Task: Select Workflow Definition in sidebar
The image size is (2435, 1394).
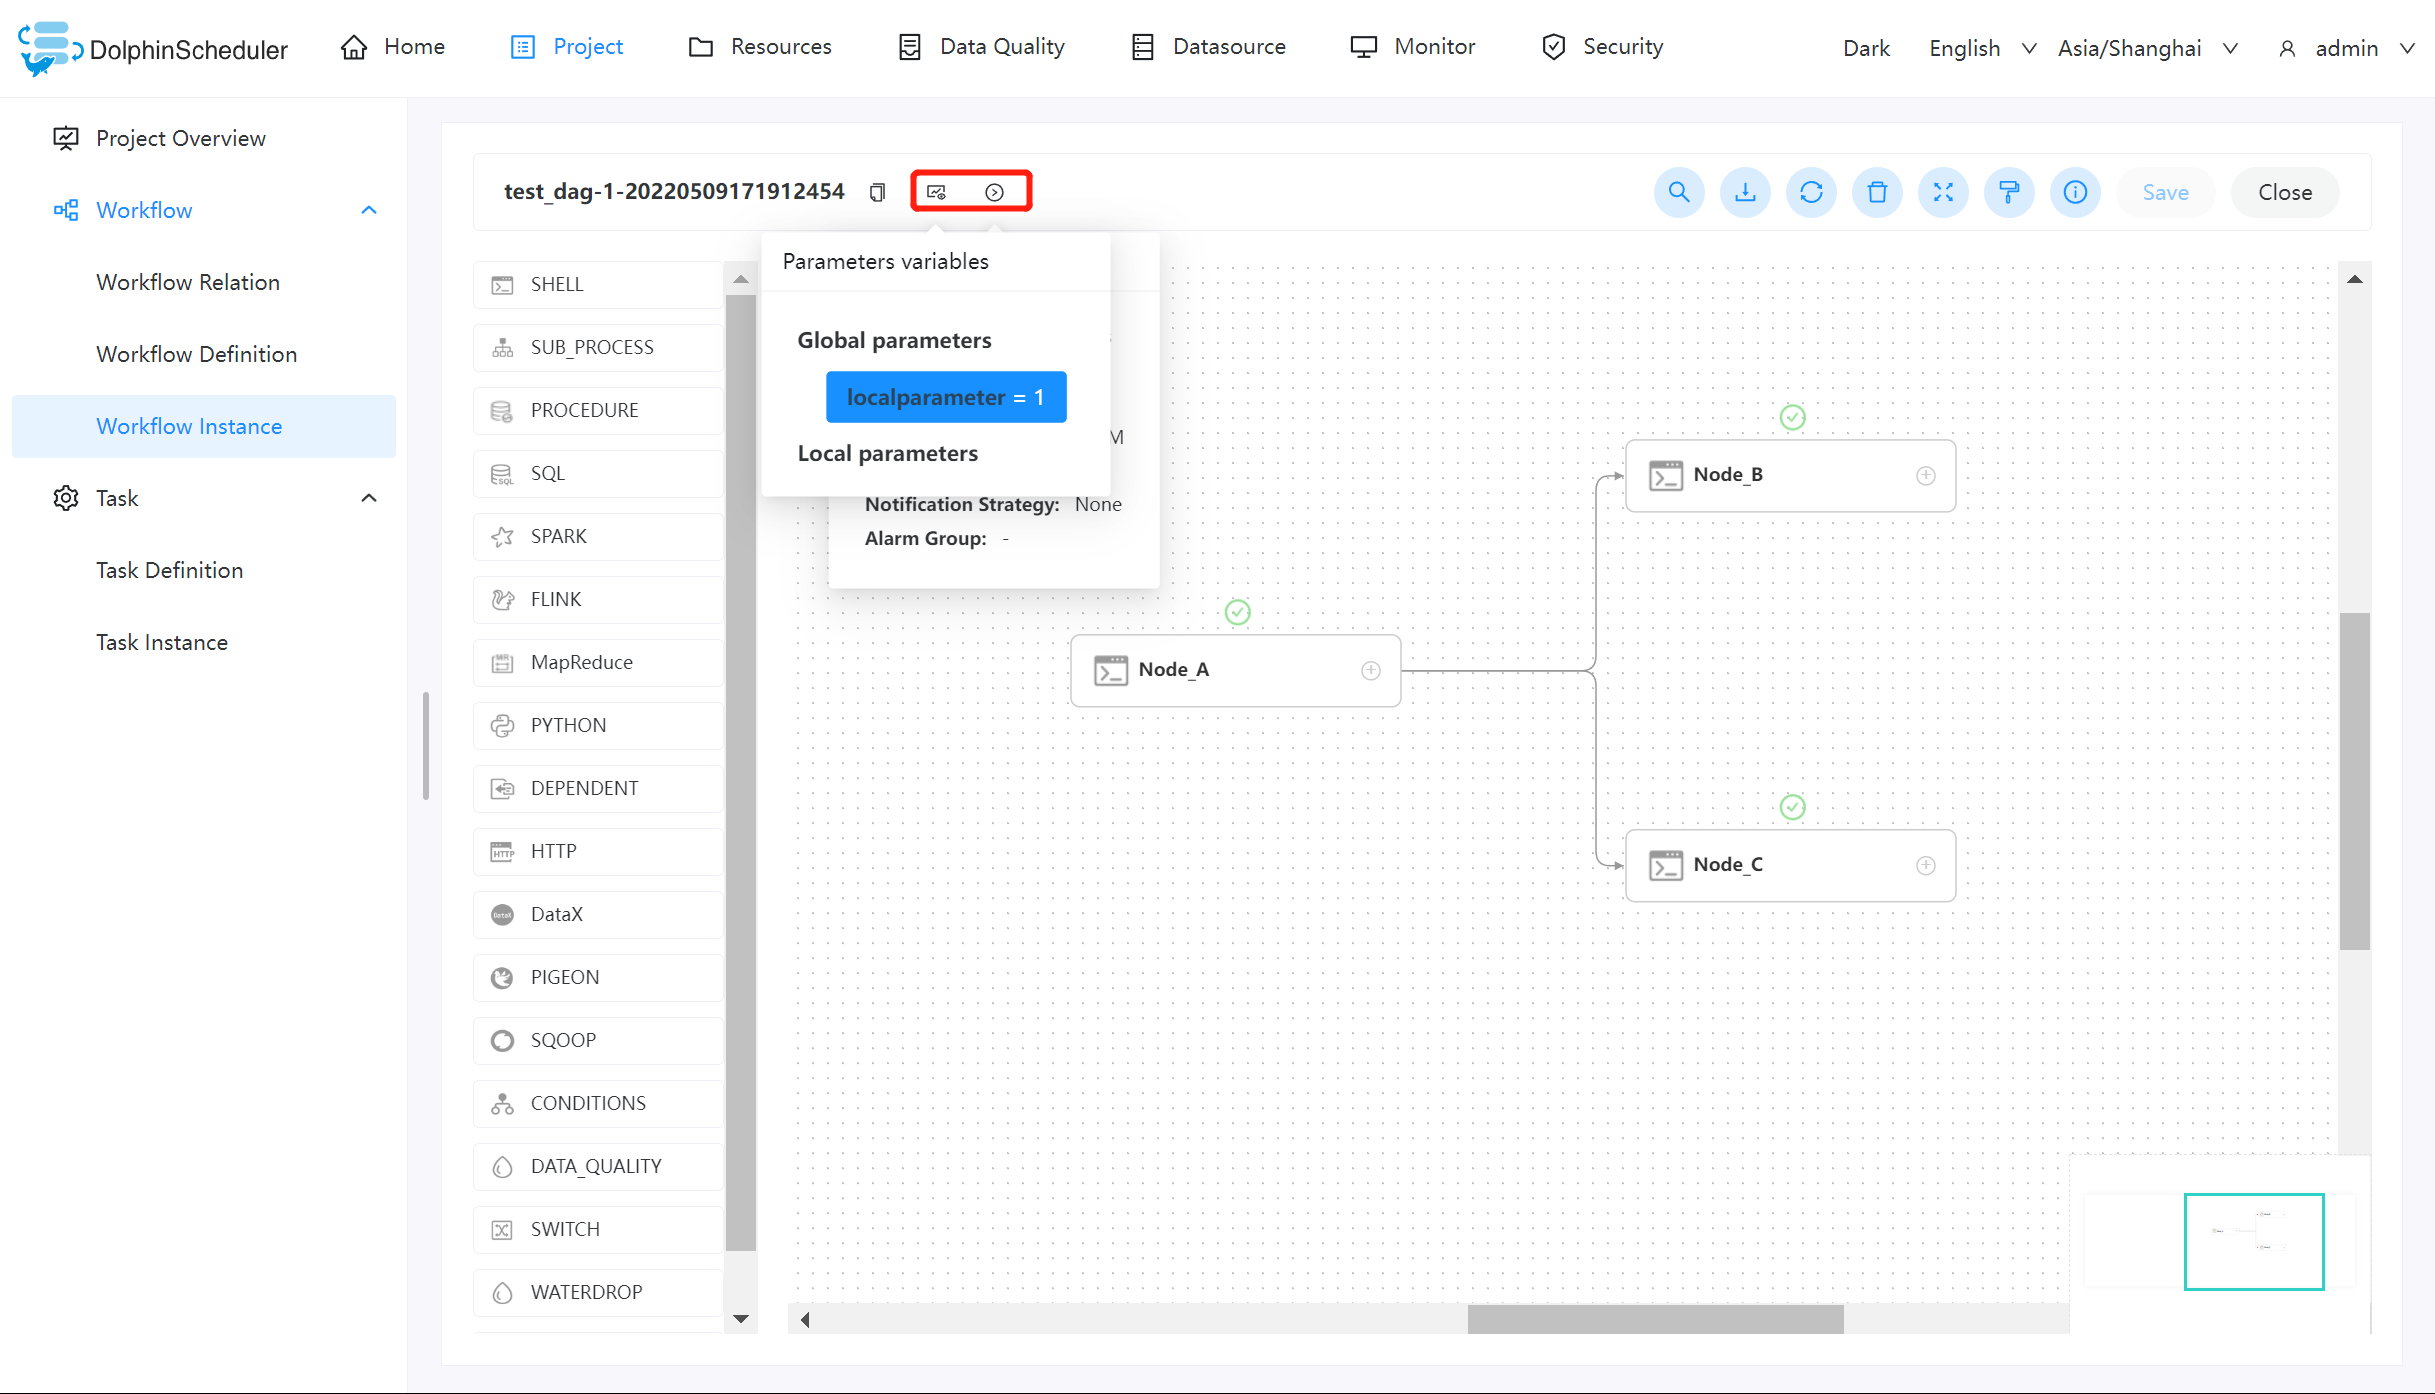Action: click(196, 354)
